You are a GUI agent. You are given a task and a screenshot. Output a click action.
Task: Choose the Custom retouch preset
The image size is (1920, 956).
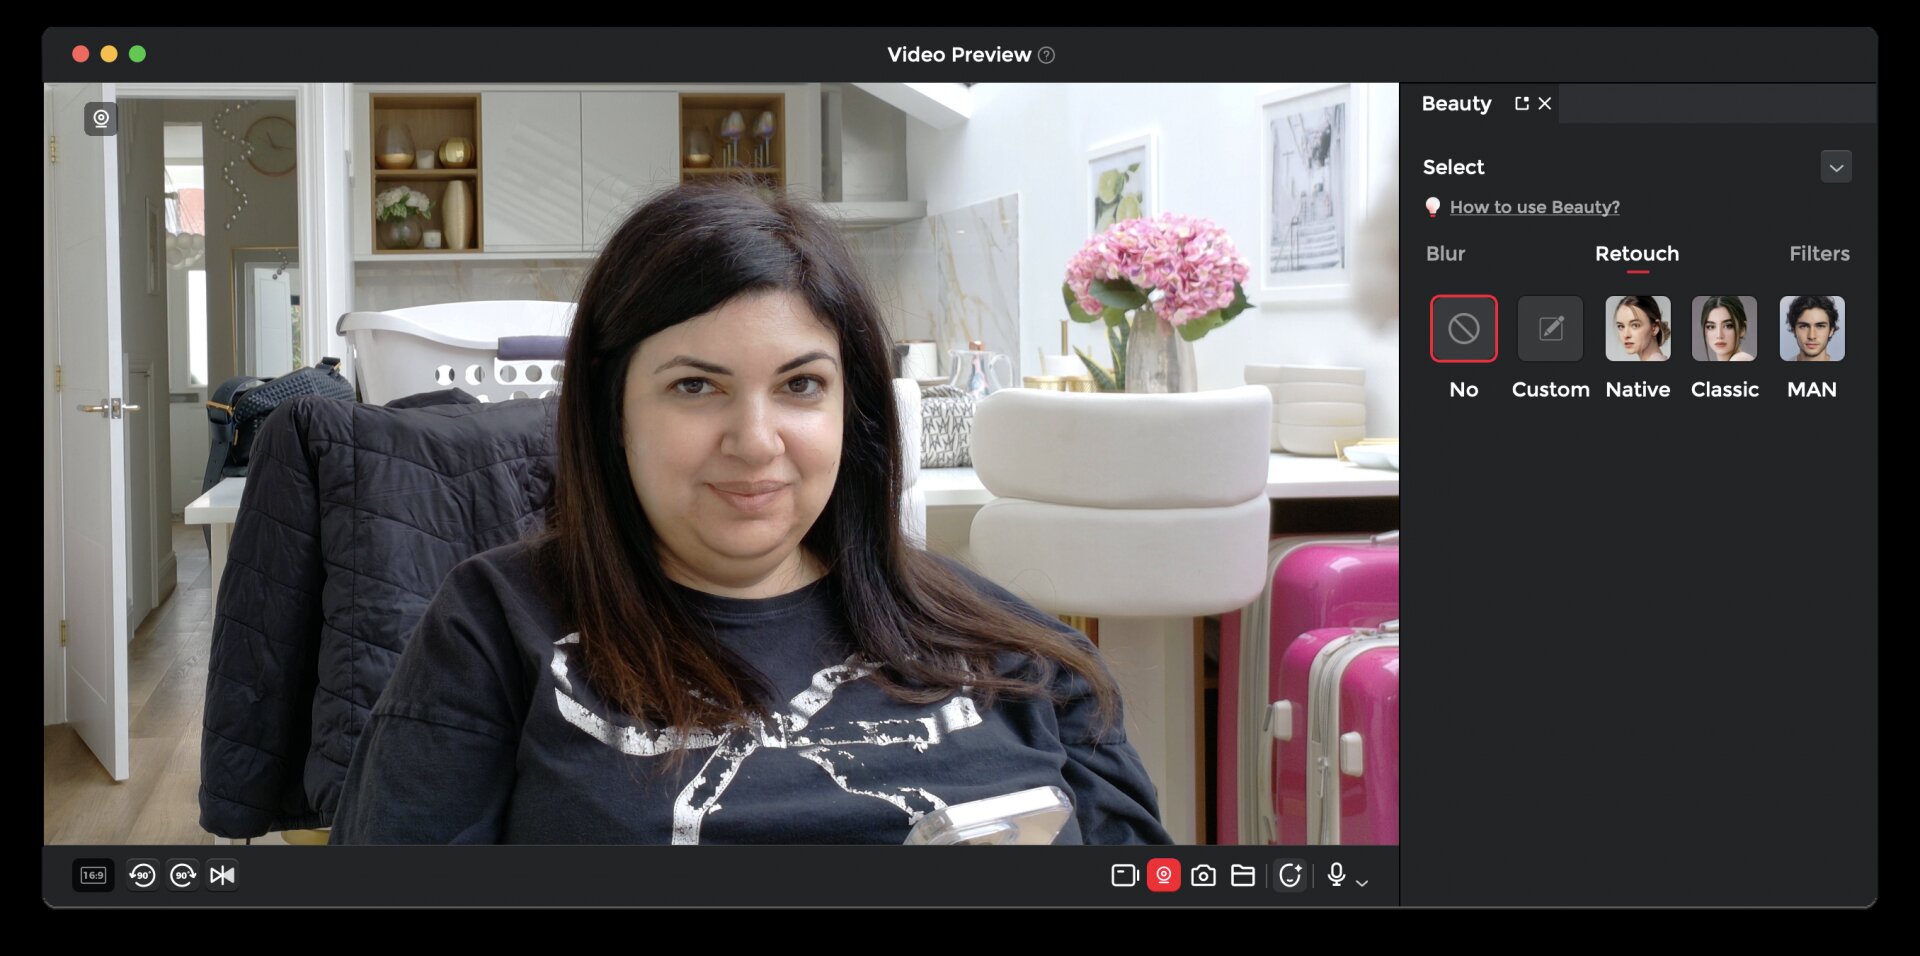click(x=1550, y=329)
